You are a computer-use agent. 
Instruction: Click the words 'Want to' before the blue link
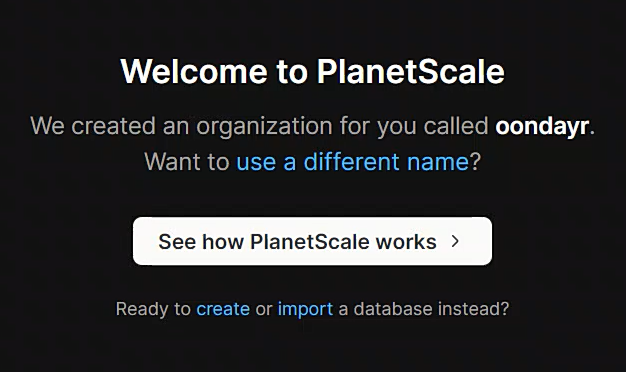[x=187, y=162]
